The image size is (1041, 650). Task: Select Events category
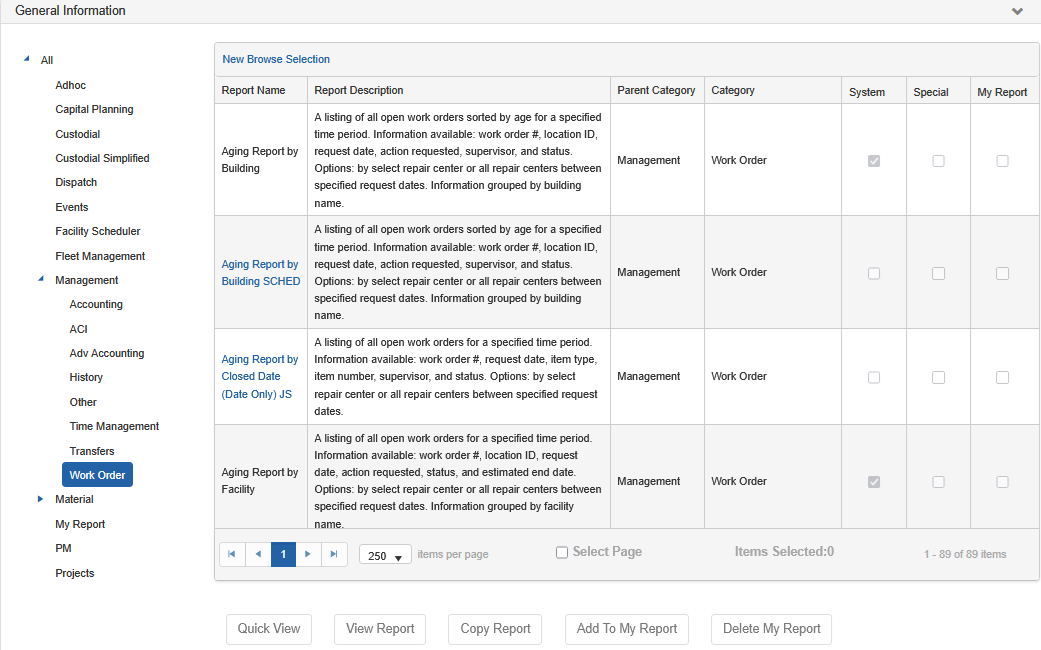click(72, 207)
